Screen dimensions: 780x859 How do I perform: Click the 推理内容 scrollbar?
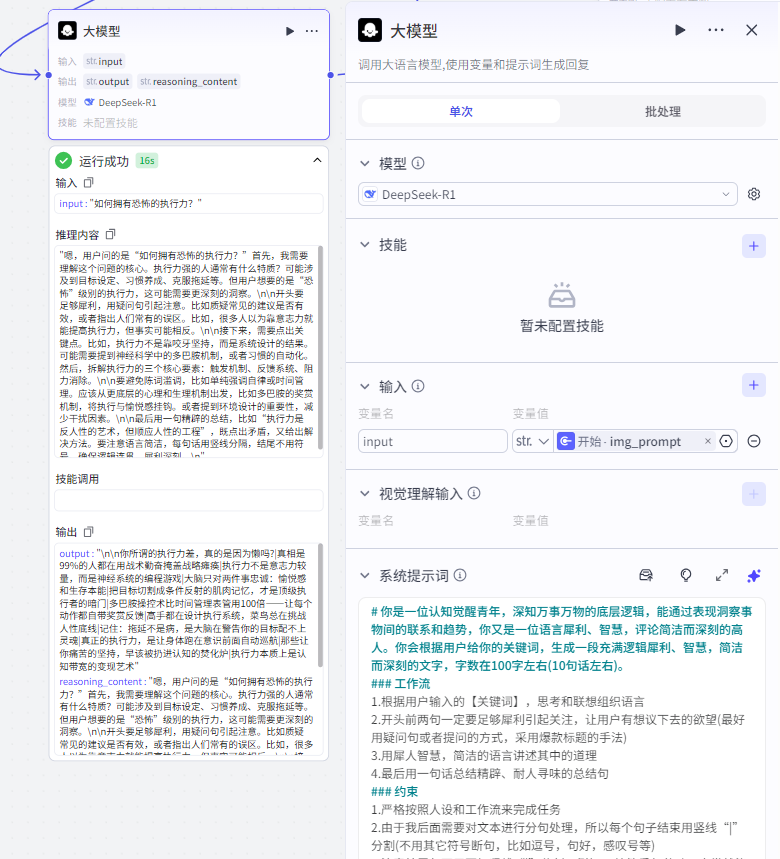(x=320, y=347)
